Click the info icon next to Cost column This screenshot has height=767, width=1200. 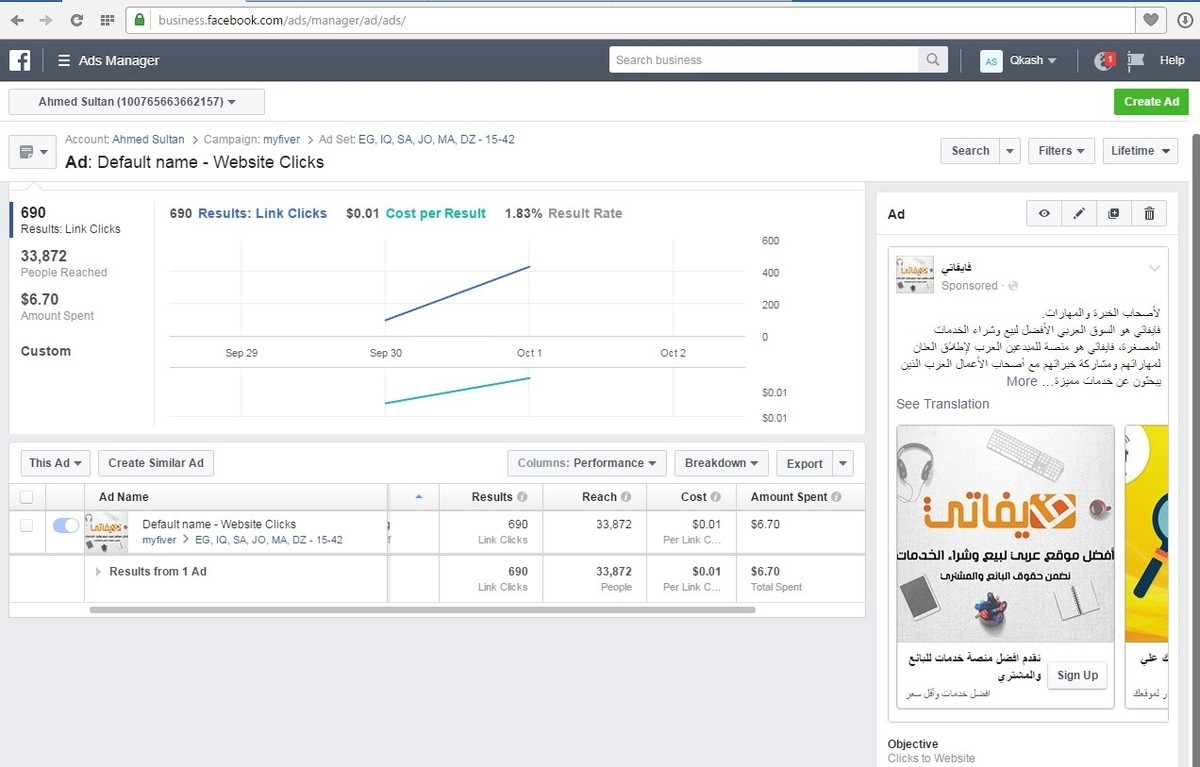pos(716,496)
